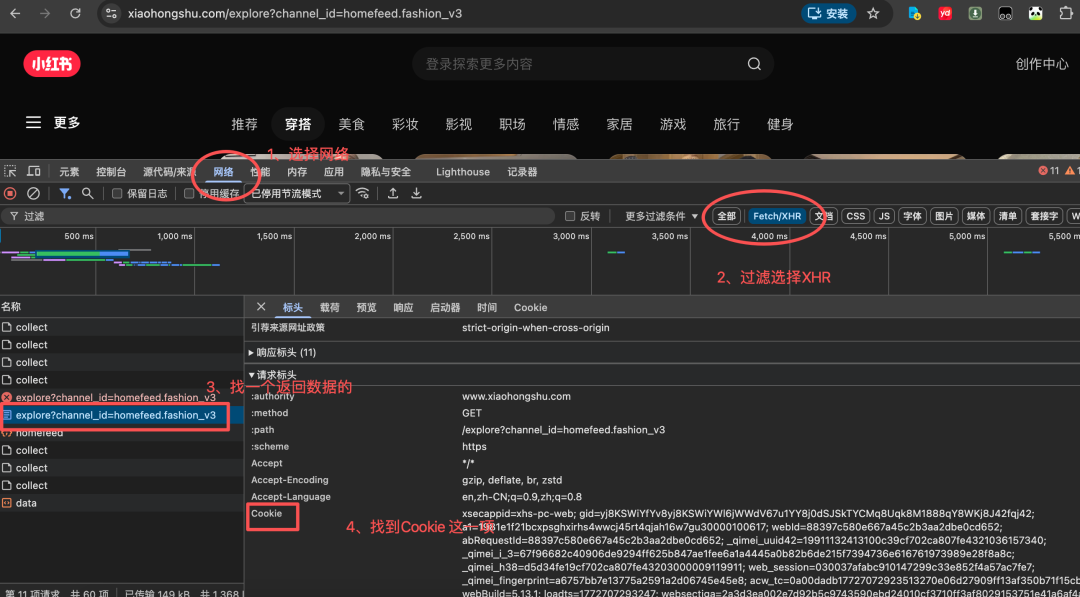Open the 11 errors counter in DevTools
The width and height of the screenshot is (1080, 597).
1048,171
